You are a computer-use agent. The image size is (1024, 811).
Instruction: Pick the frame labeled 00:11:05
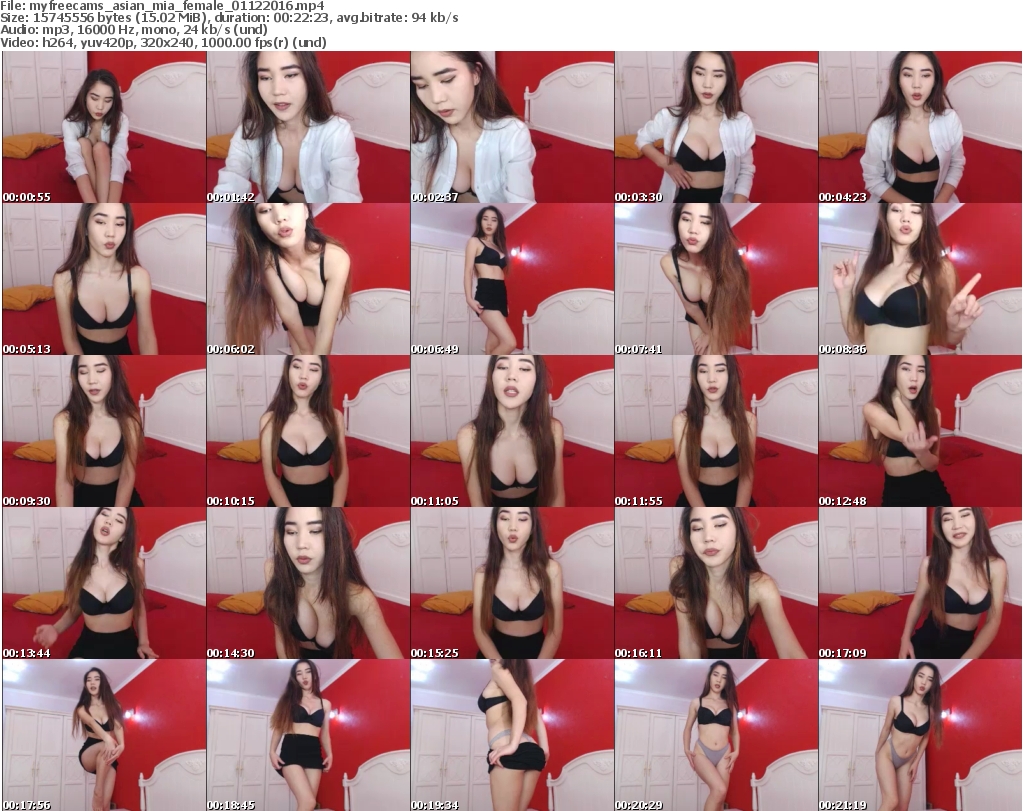pos(512,432)
